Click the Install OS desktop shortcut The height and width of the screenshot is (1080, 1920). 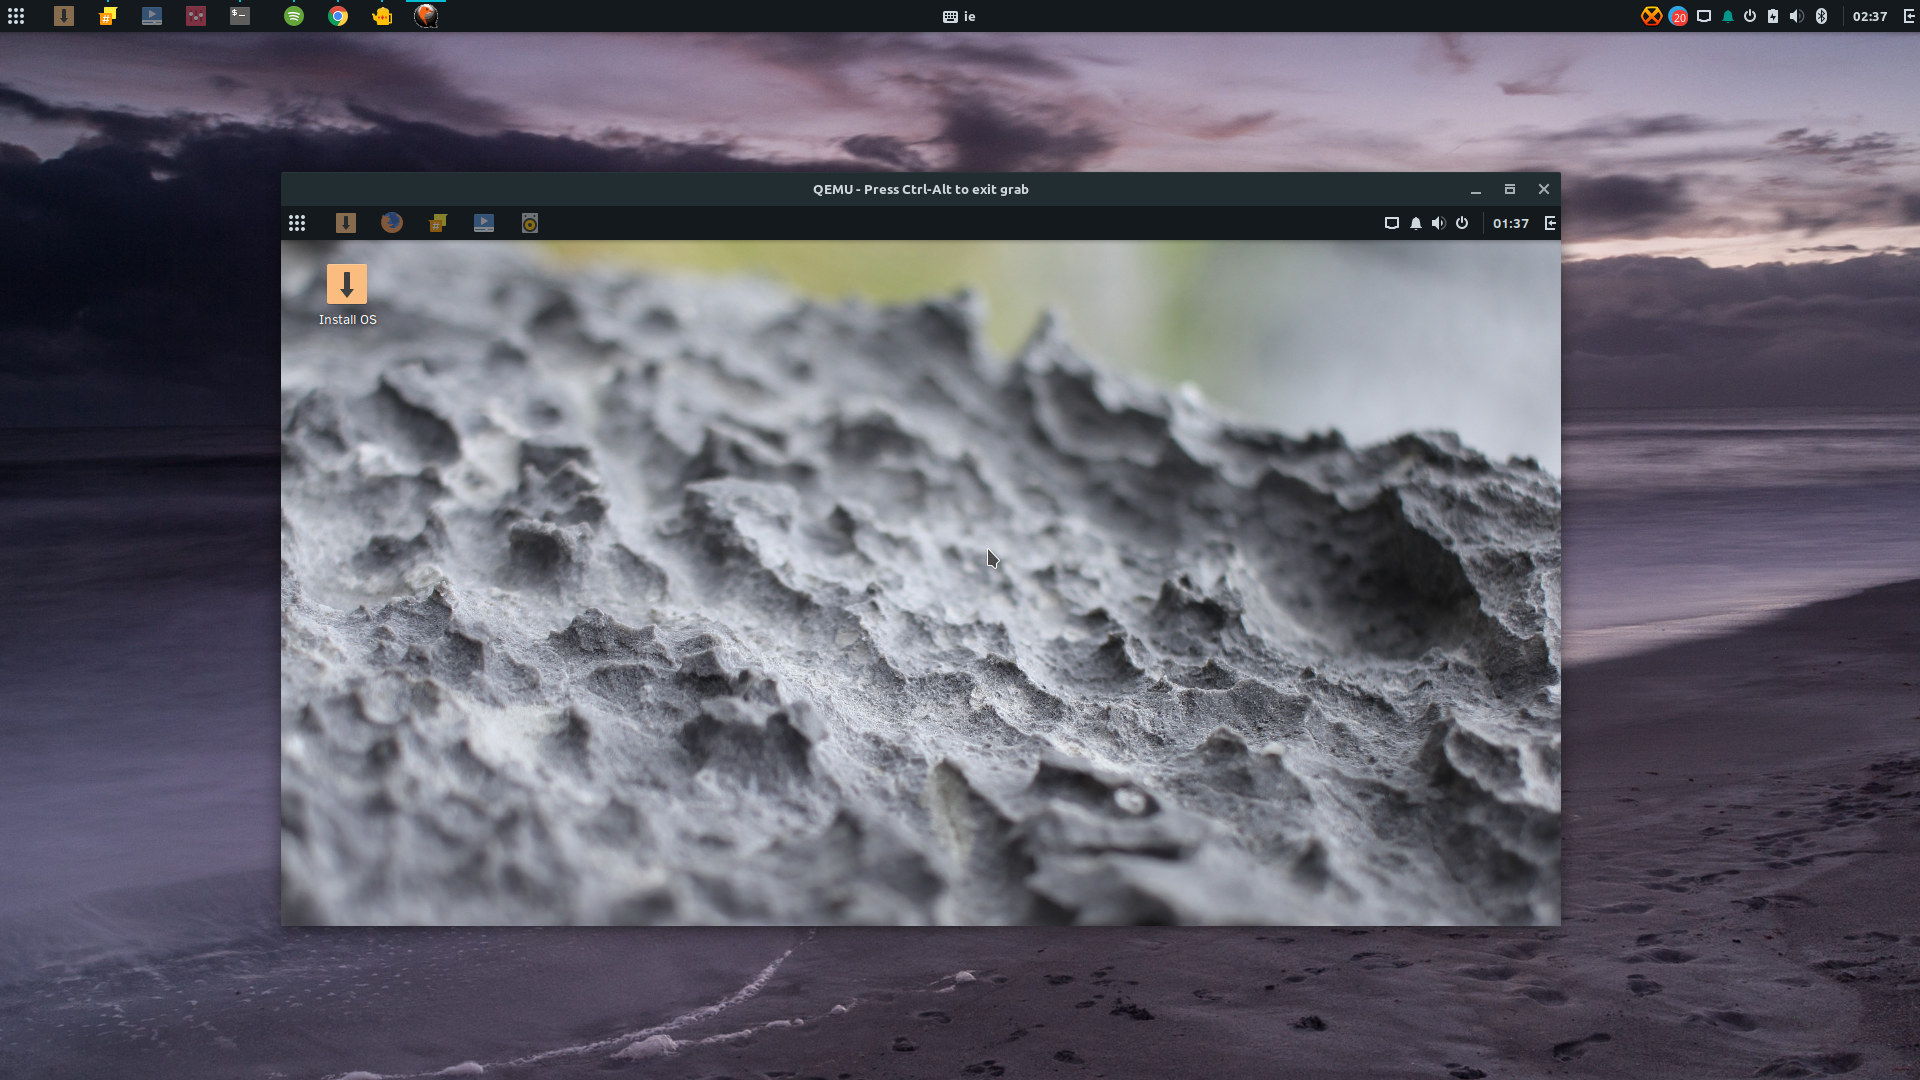click(347, 295)
